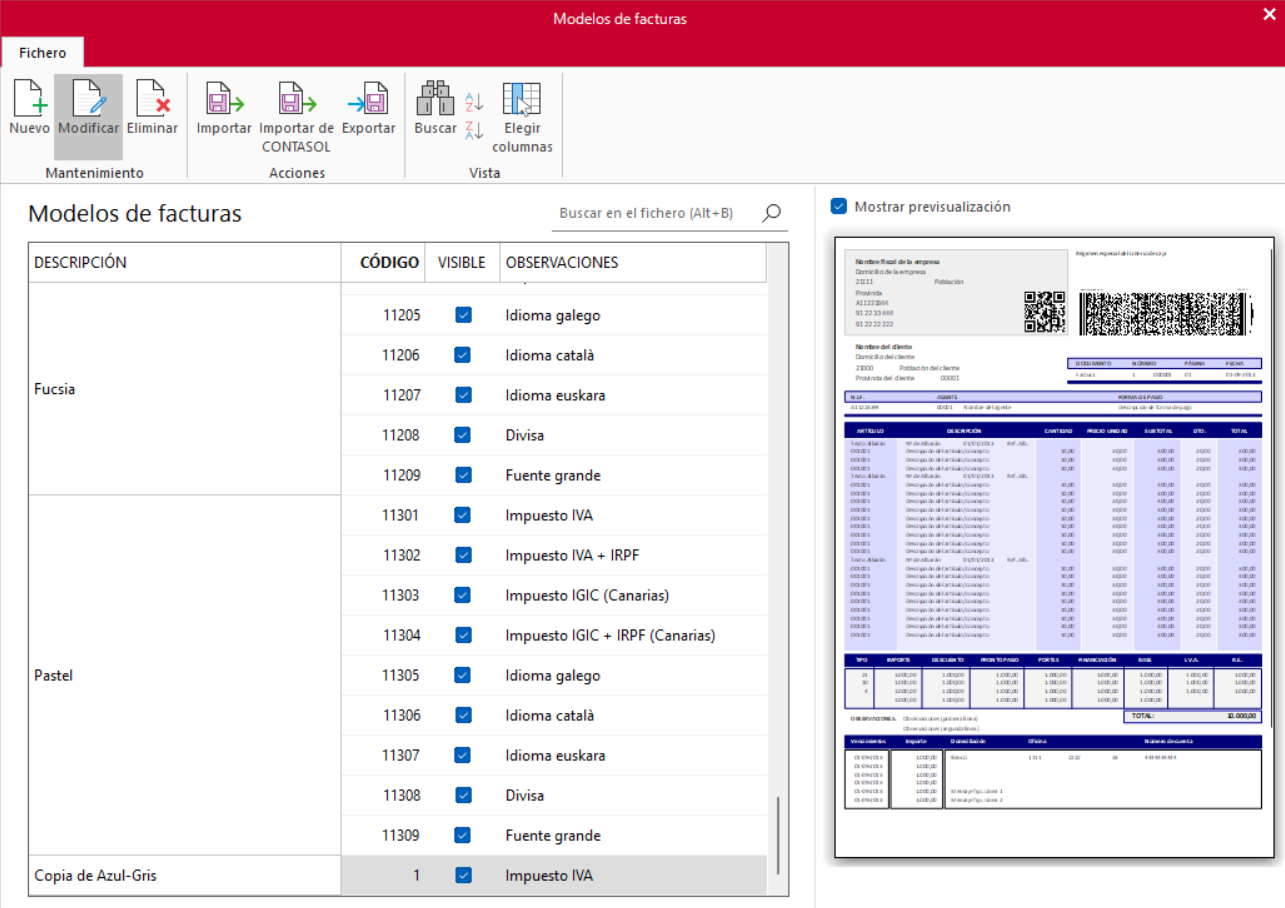The height and width of the screenshot is (908, 1285).
Task: Select Divisa observation in row 11308
Action: 525,795
